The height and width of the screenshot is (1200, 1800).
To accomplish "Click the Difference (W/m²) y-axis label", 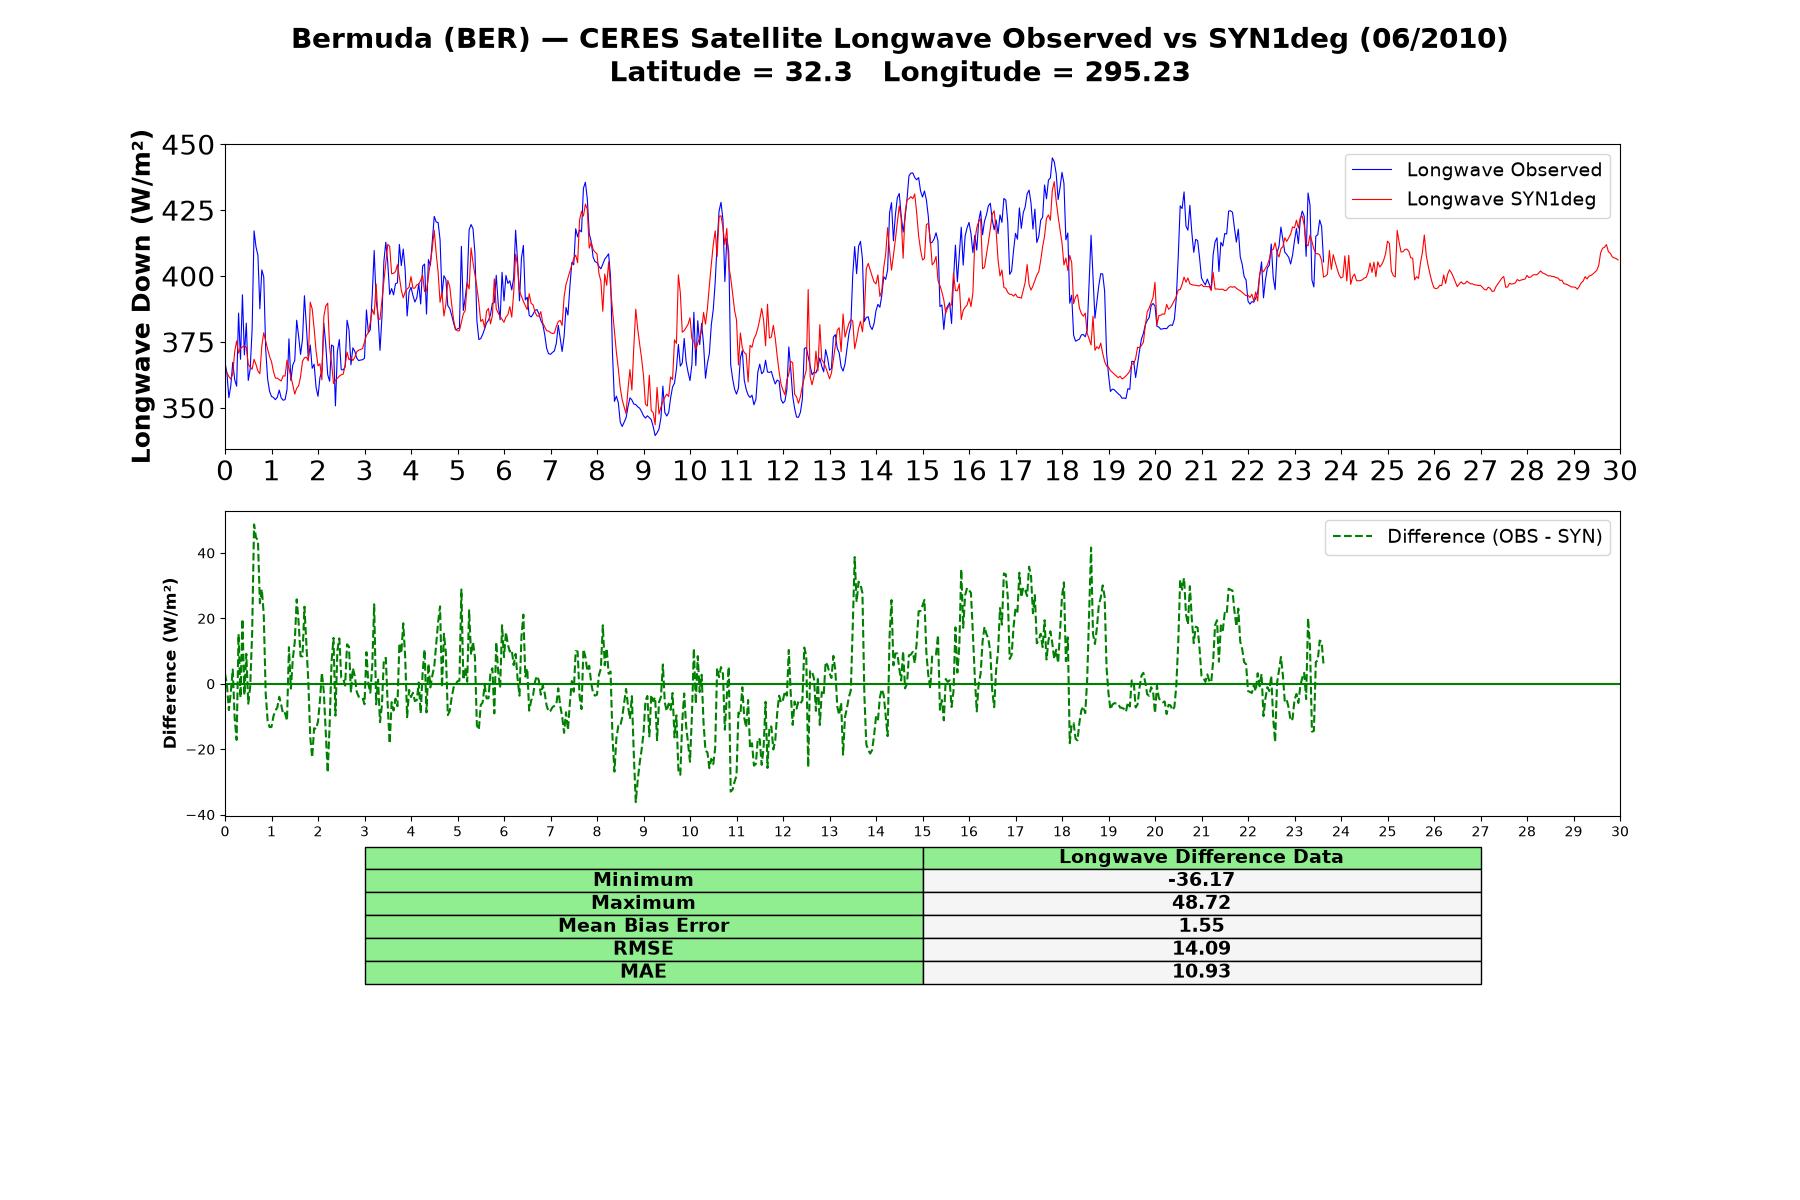I will (170, 663).
